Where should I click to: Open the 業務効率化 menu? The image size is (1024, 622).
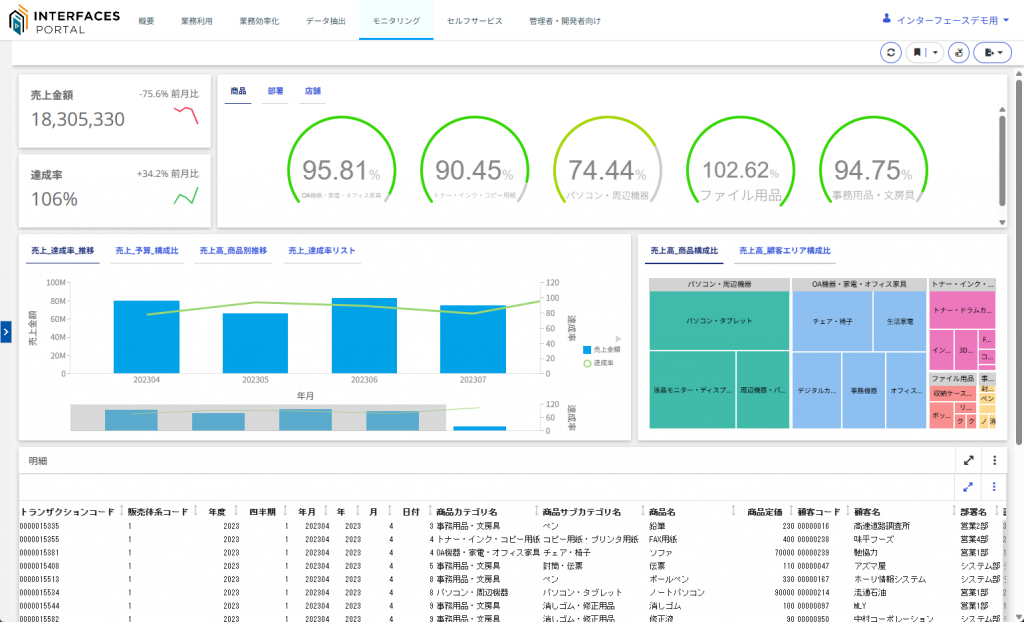click(x=259, y=21)
